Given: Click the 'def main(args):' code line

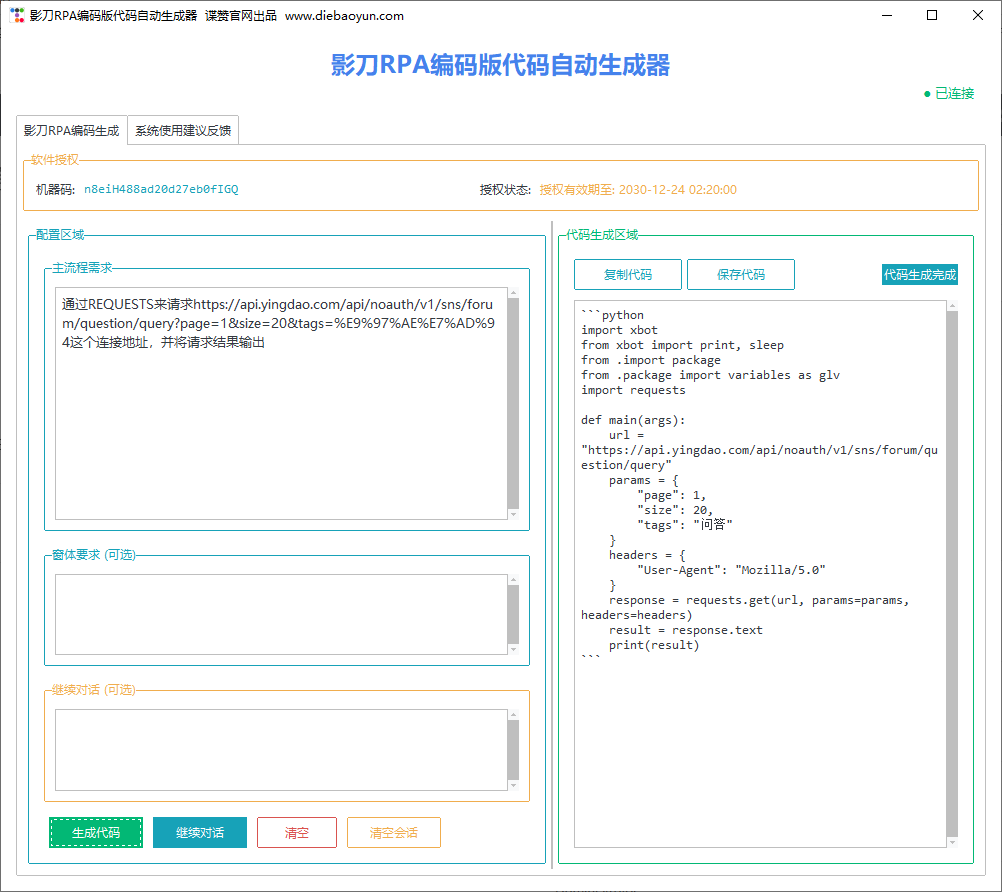Looking at the screenshot, I should tap(633, 420).
